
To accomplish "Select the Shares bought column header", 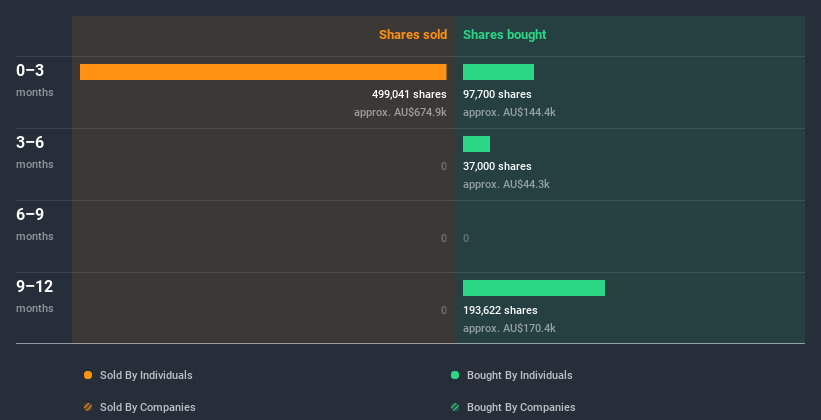I will click(x=505, y=35).
